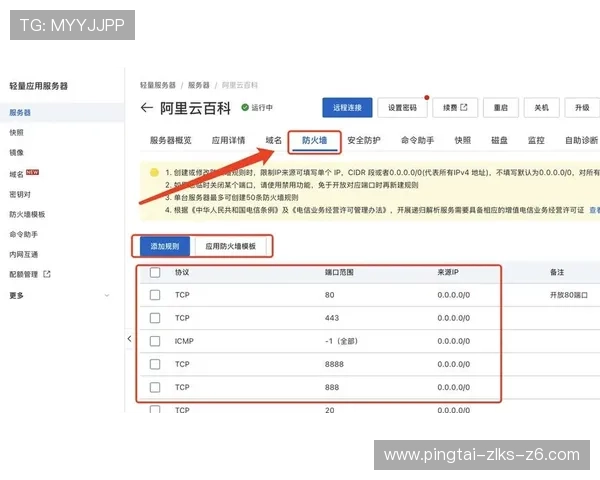Toggle the select-all checkbox in the table header
600x480 pixels.
[x=155, y=272]
